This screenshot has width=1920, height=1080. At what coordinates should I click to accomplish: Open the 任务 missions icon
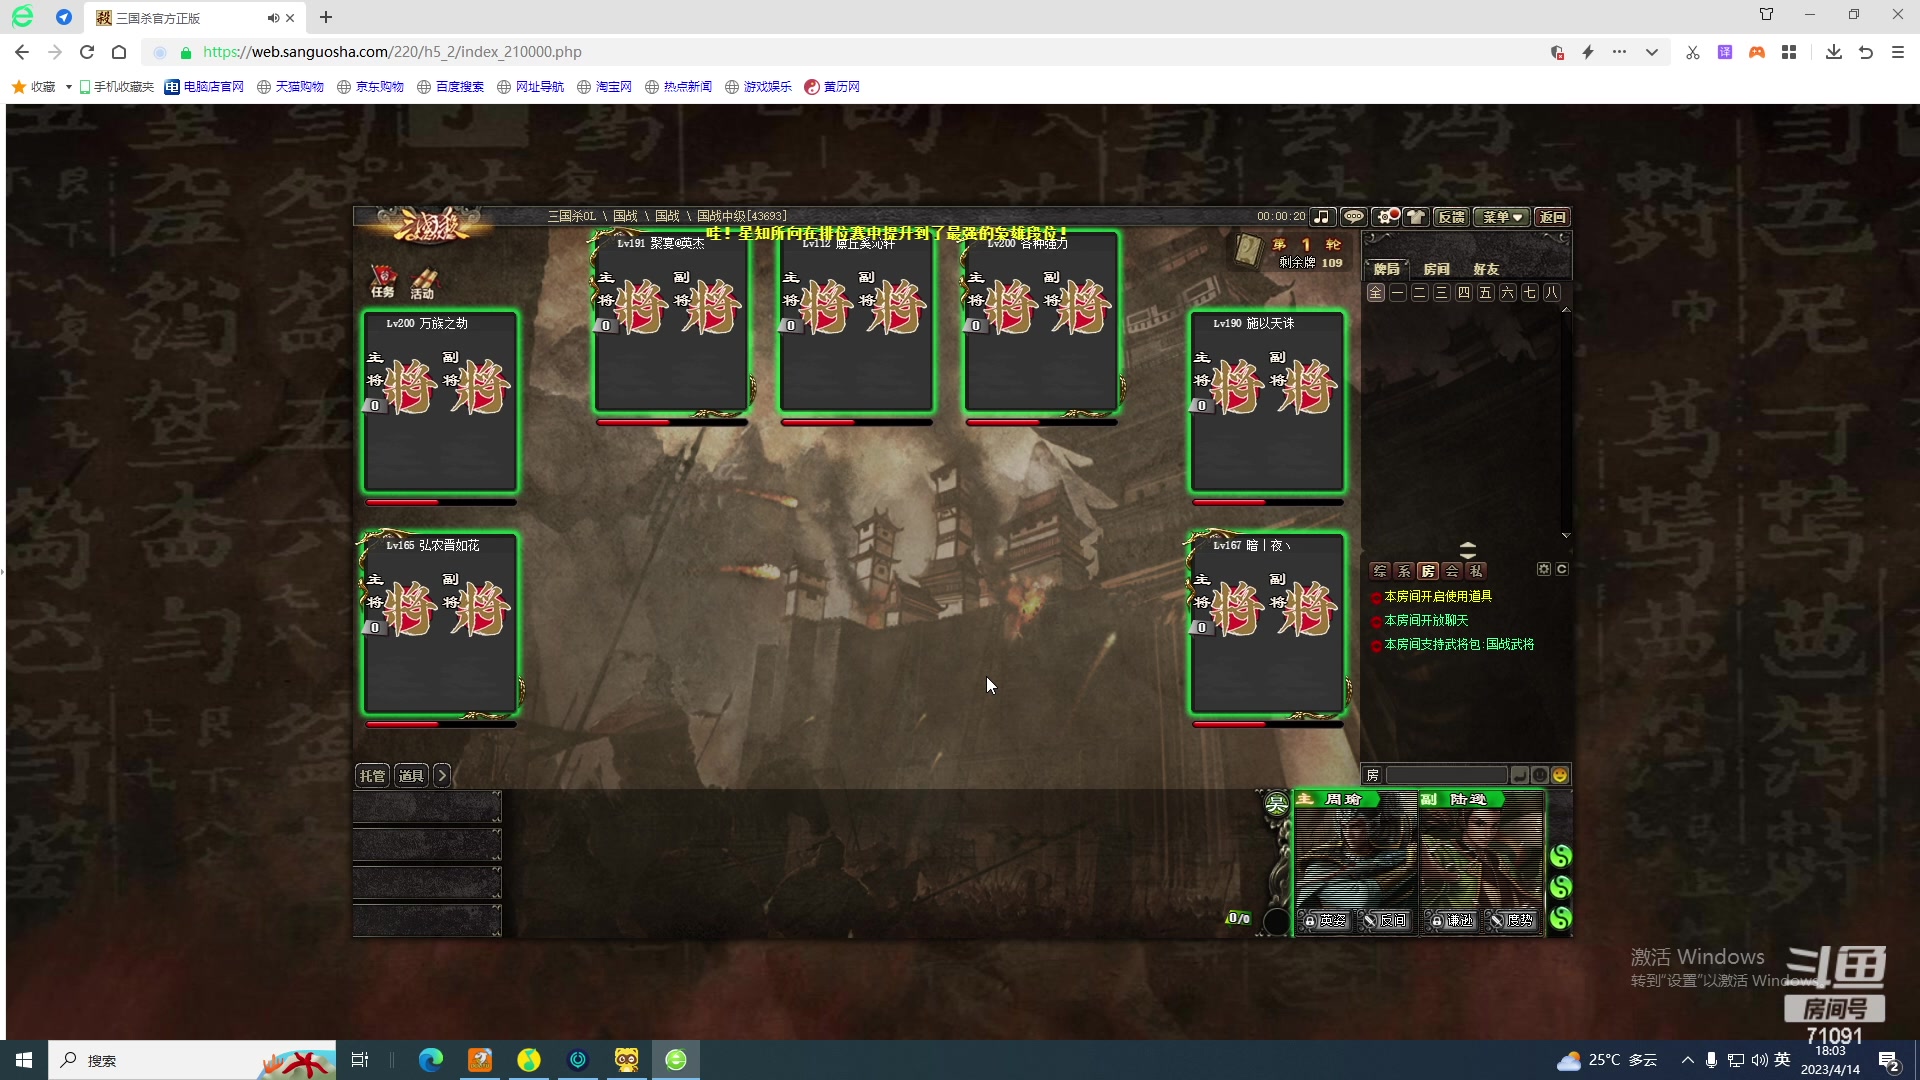tap(383, 281)
